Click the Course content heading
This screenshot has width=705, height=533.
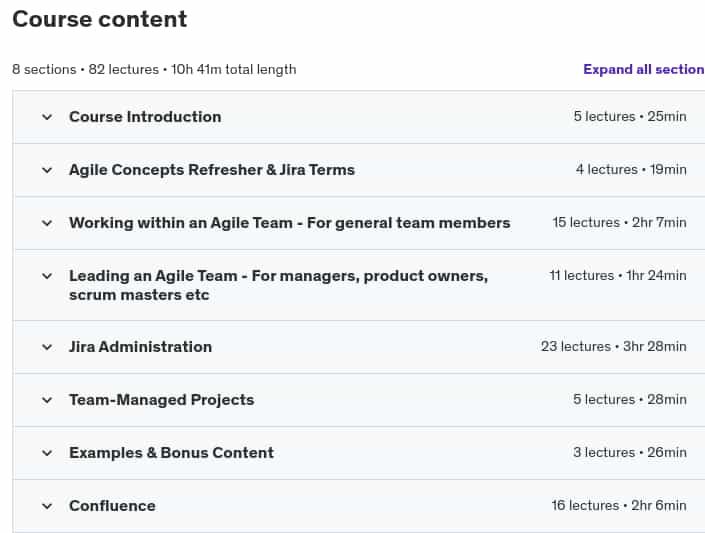pyautogui.click(x=99, y=19)
